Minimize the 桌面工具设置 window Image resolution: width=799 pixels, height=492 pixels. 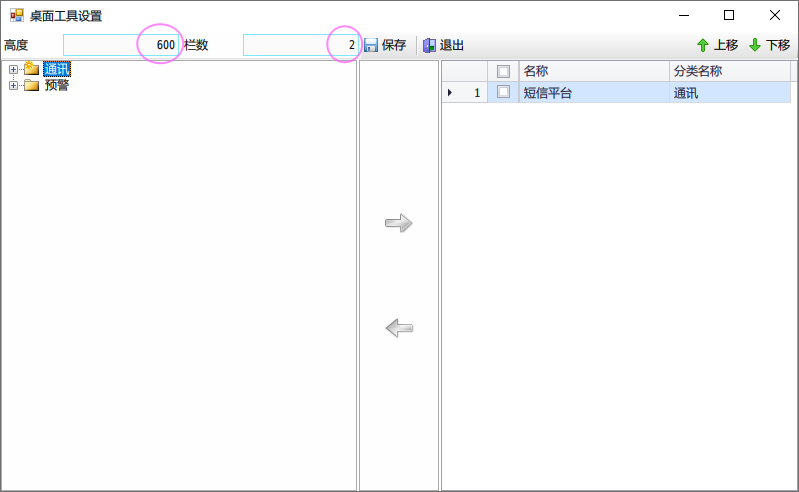[684, 15]
